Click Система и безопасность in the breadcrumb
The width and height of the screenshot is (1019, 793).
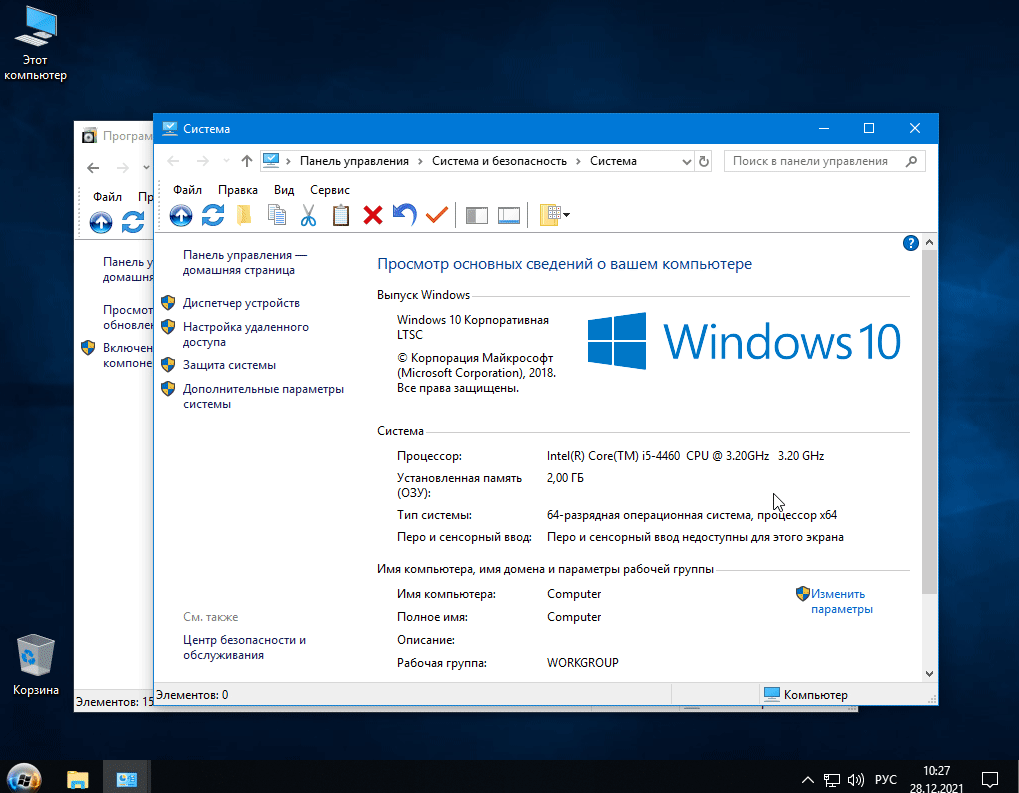point(499,161)
